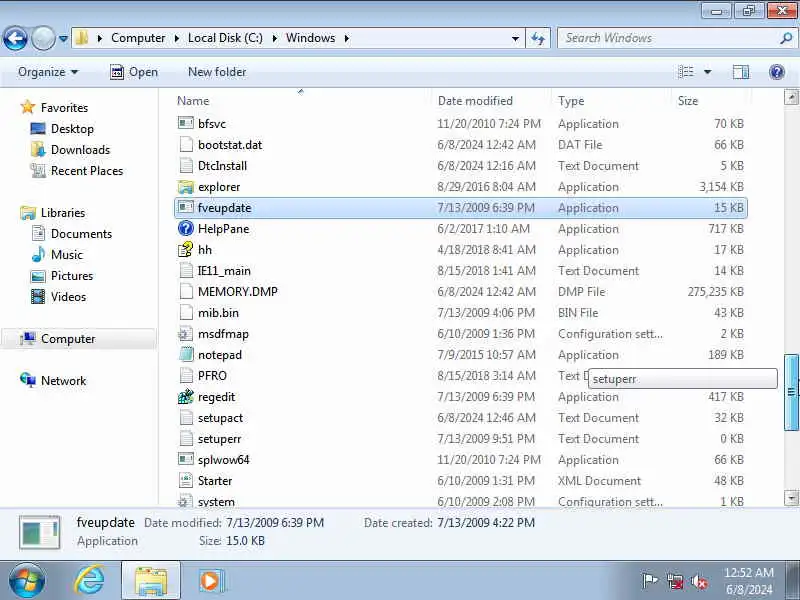This screenshot has width=800, height=600.
Task: Select the IE11_main text document
Action: (x=224, y=271)
